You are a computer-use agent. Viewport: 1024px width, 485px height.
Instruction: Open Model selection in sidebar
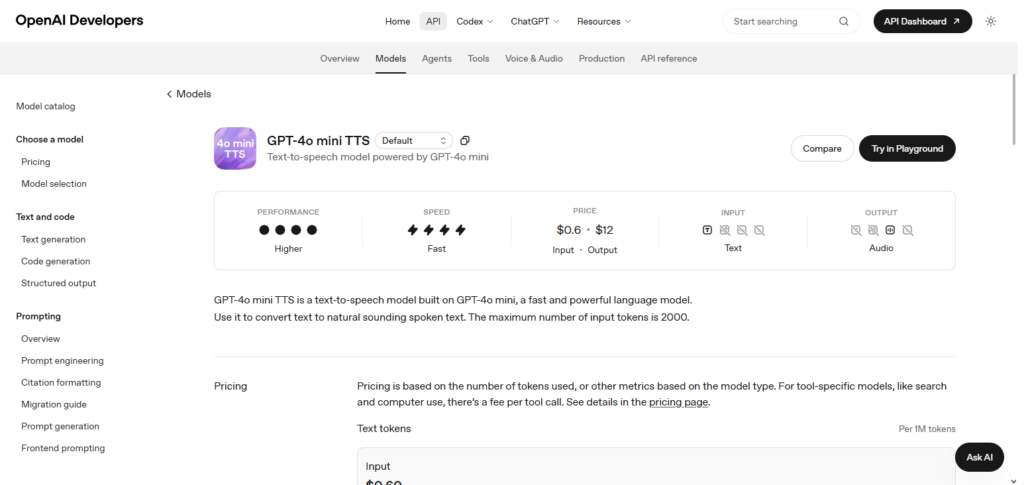click(x=54, y=184)
